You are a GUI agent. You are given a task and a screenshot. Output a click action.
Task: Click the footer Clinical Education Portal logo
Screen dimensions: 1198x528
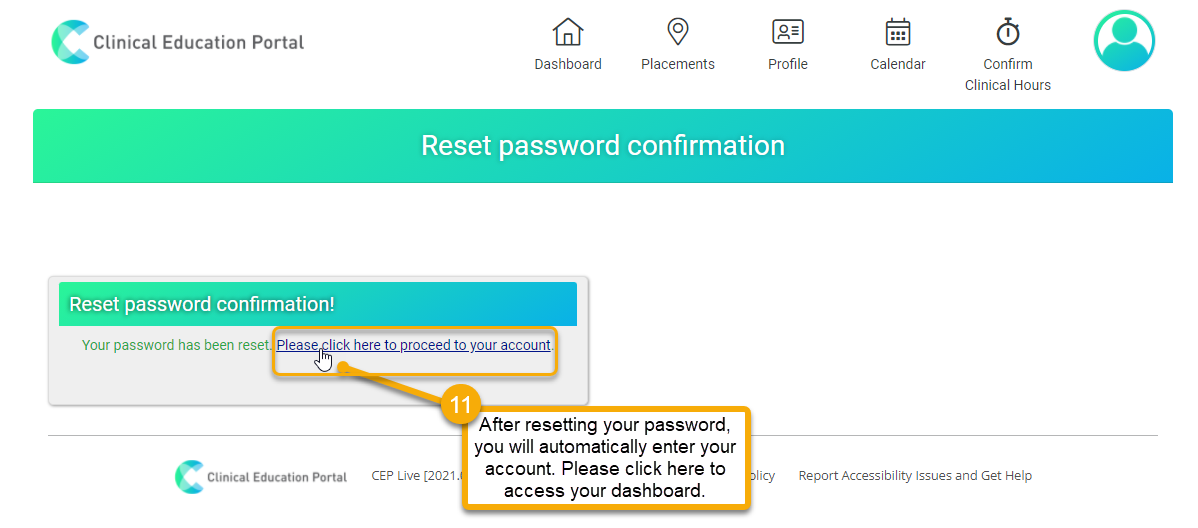click(261, 476)
